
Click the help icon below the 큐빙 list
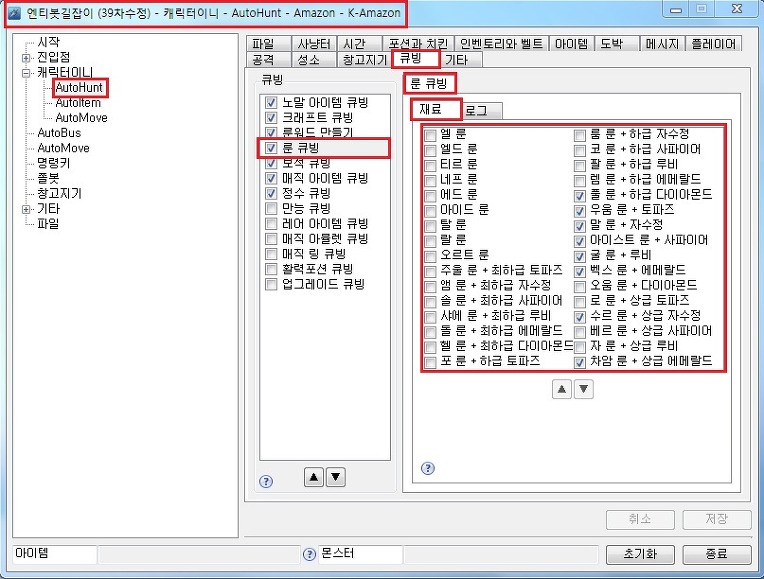pos(266,482)
